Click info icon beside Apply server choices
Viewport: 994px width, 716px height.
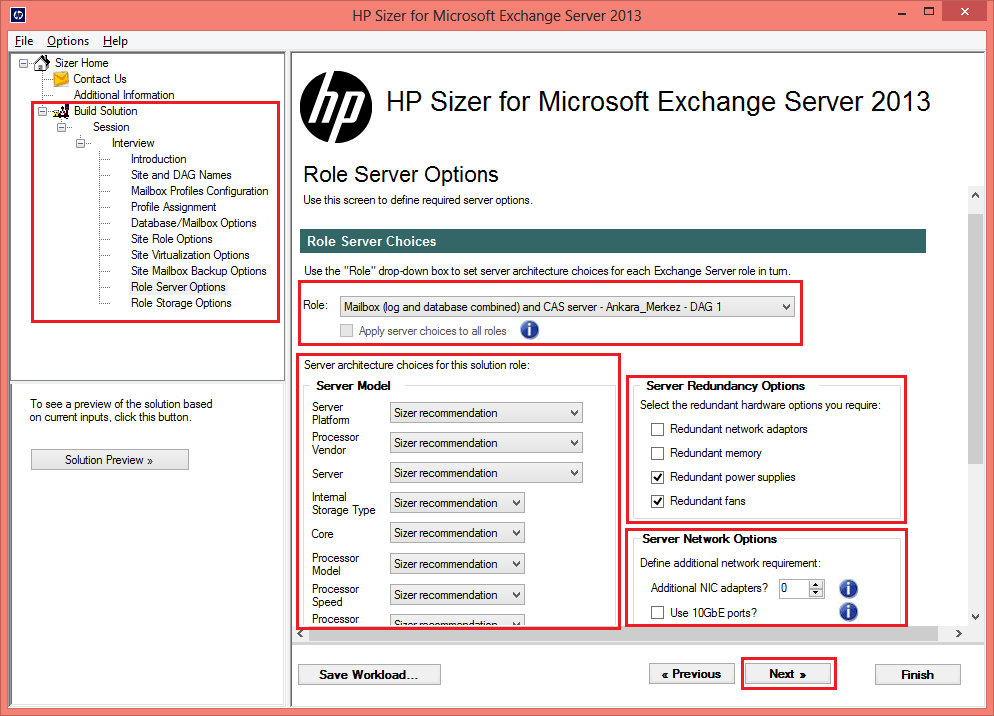coord(529,330)
